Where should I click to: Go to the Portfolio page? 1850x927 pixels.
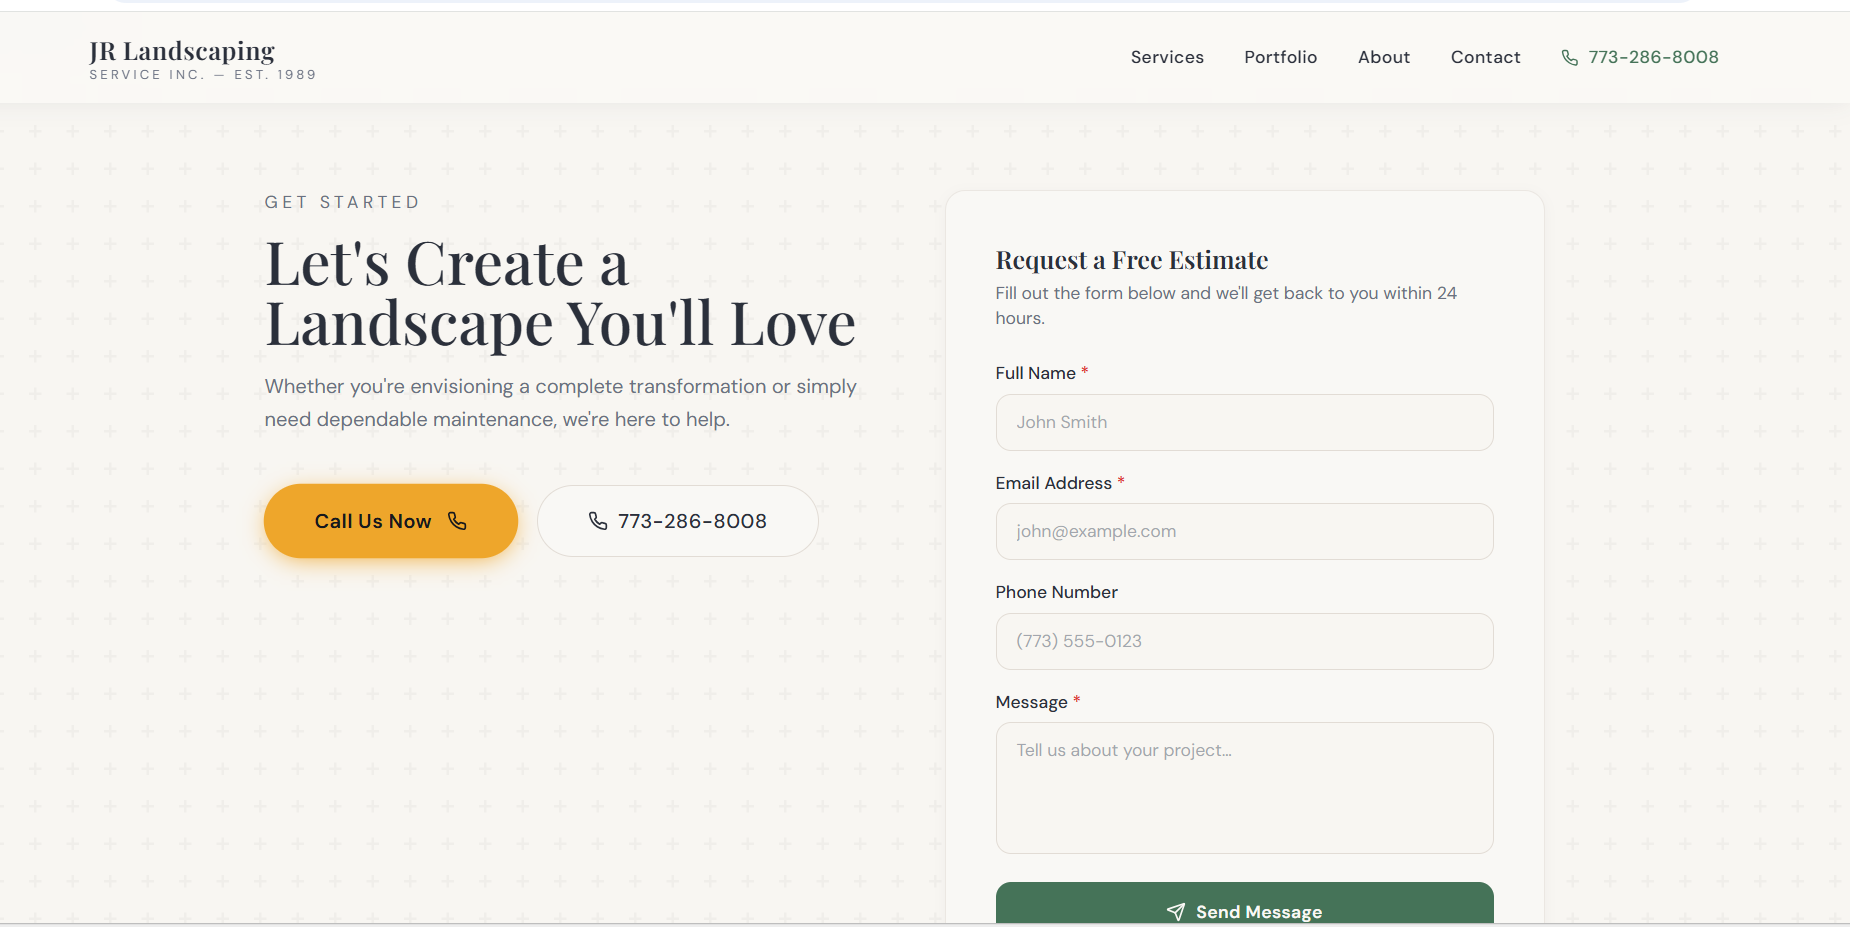(x=1280, y=57)
